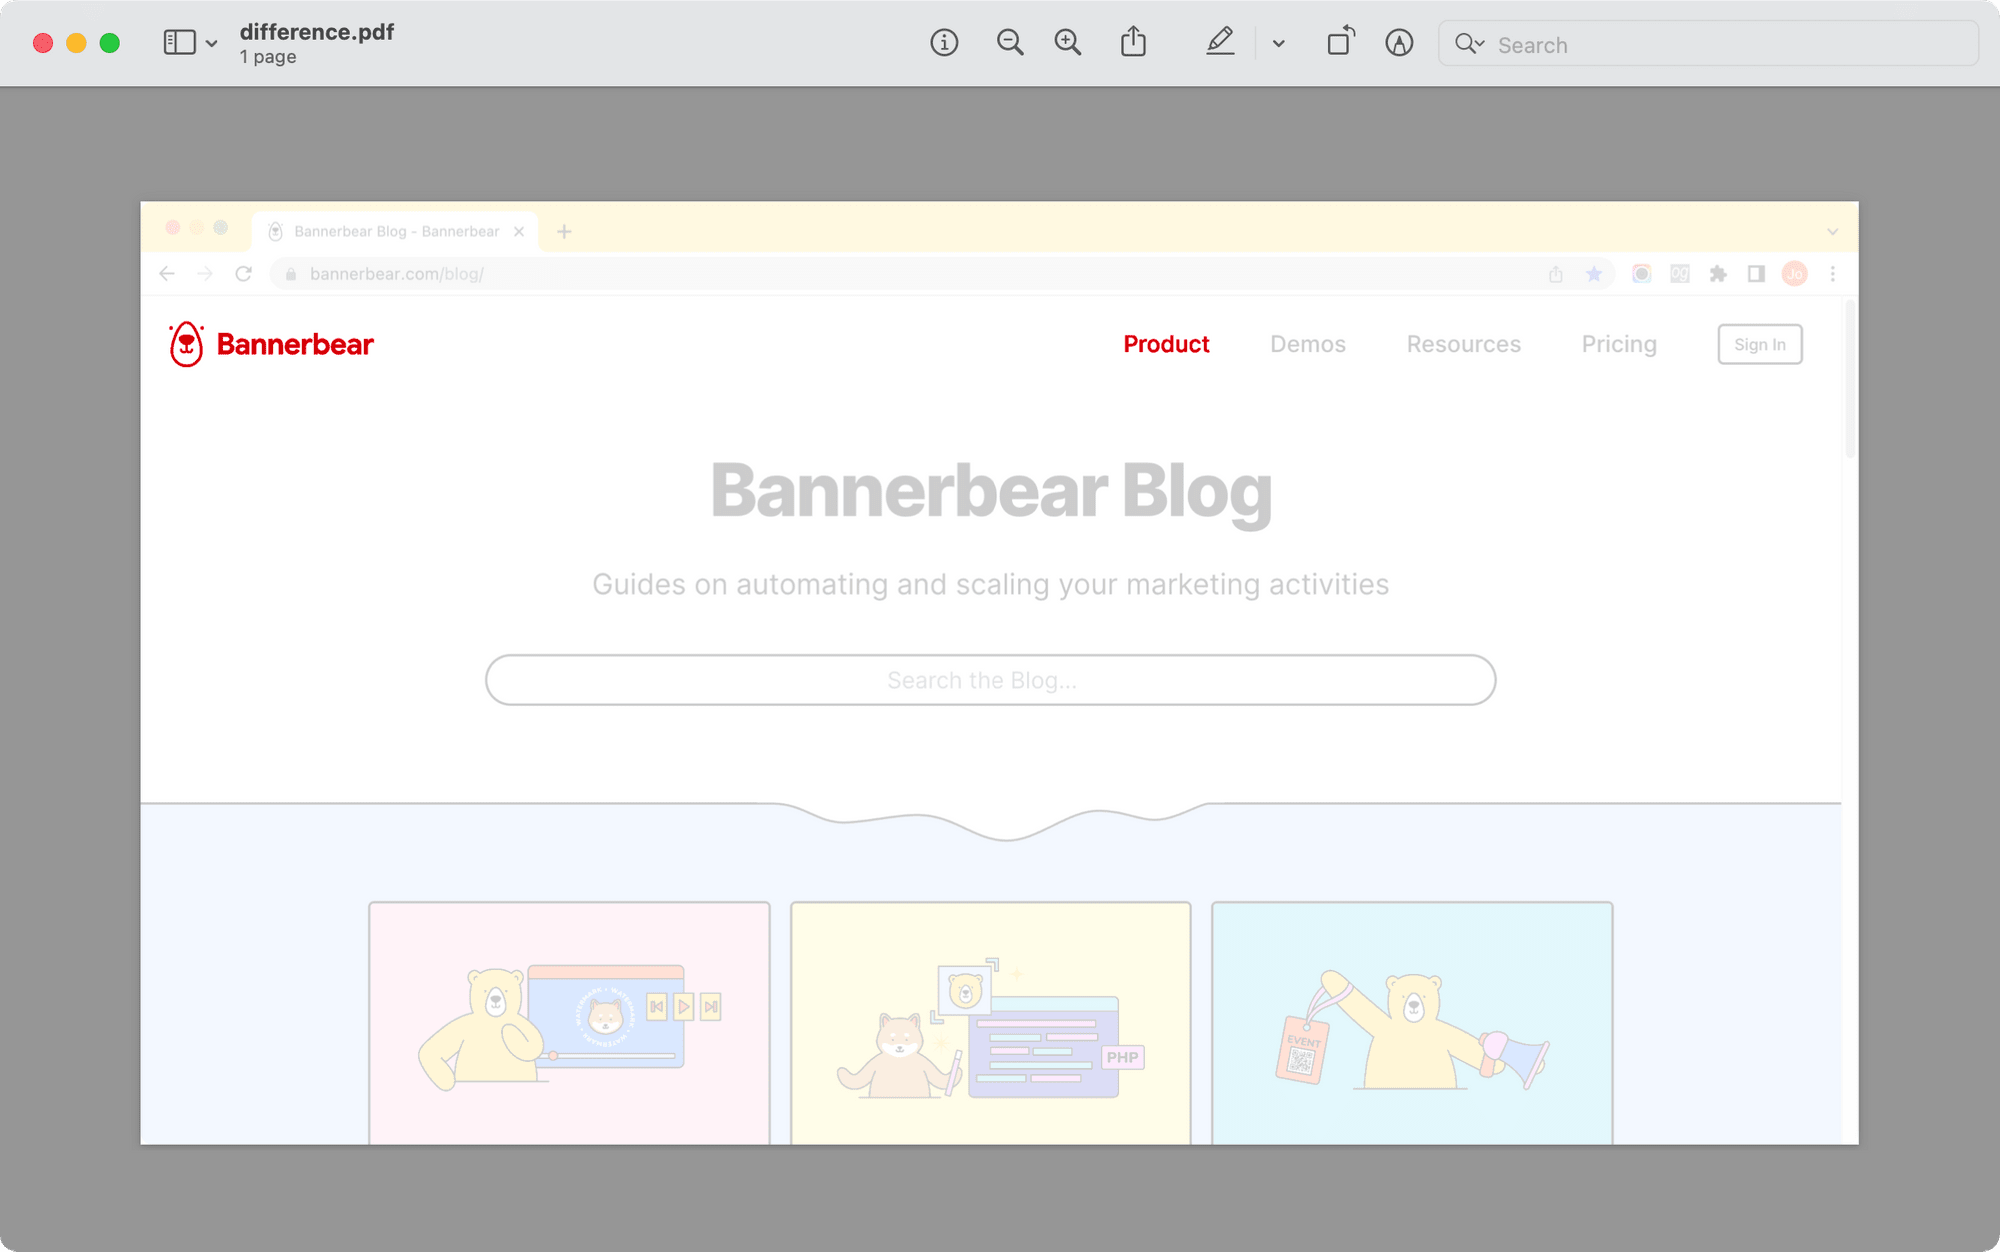Viewport: 2000px width, 1252px height.
Task: Click the first colorful extension icon
Action: click(1642, 274)
